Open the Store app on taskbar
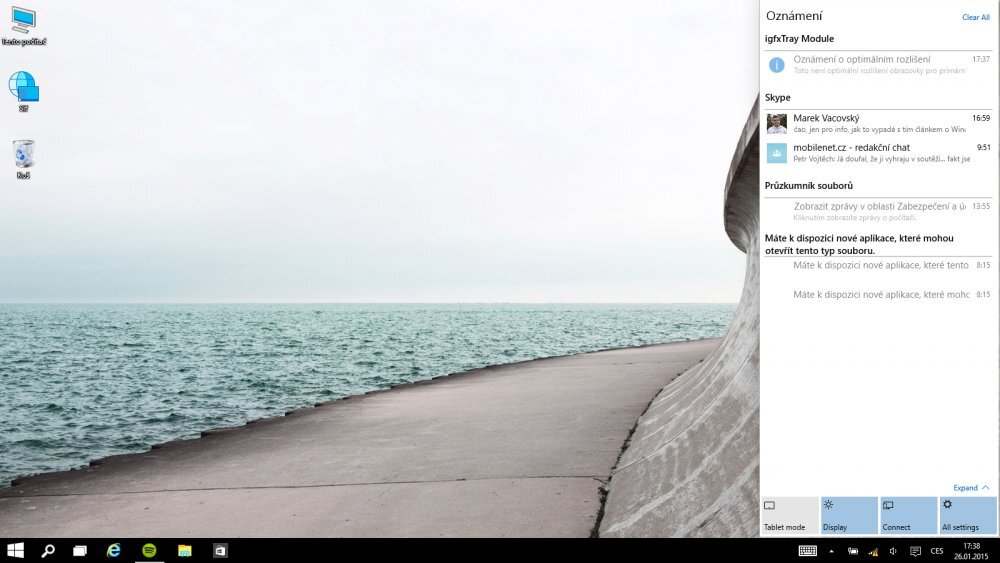This screenshot has width=1000, height=563. [x=220, y=550]
